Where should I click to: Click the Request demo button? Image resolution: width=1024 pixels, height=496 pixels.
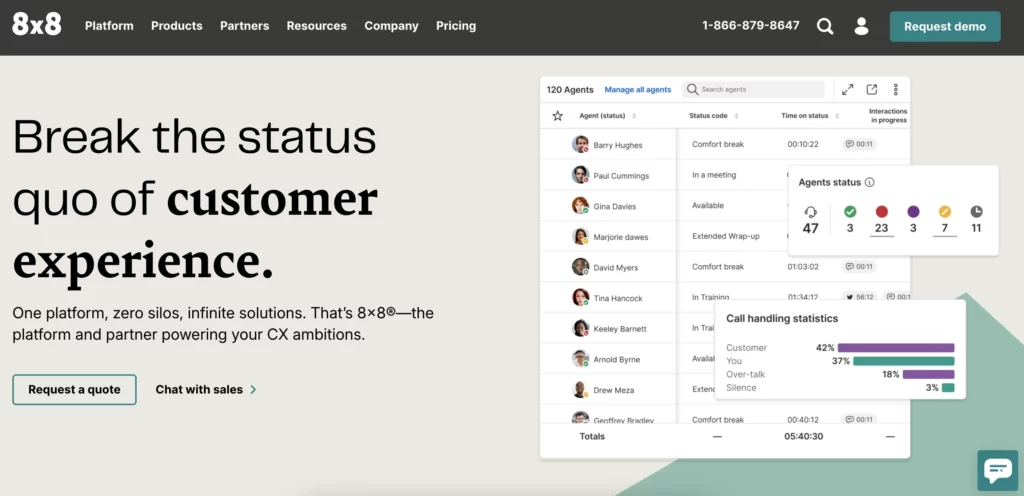[x=945, y=27]
